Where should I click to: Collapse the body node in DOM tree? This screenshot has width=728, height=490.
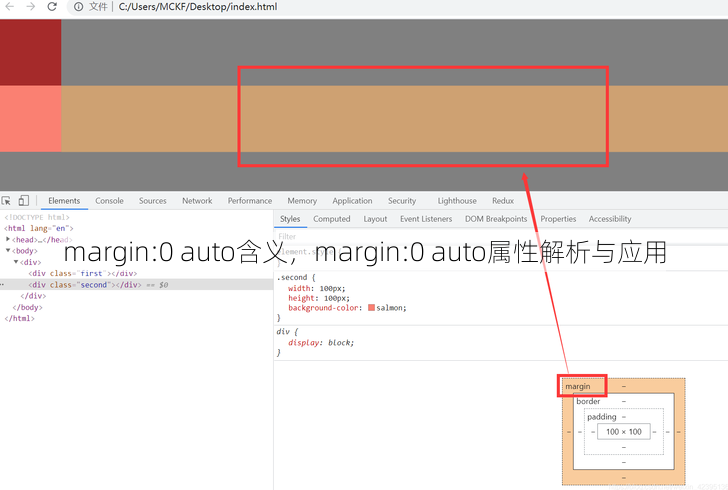tap(8, 250)
